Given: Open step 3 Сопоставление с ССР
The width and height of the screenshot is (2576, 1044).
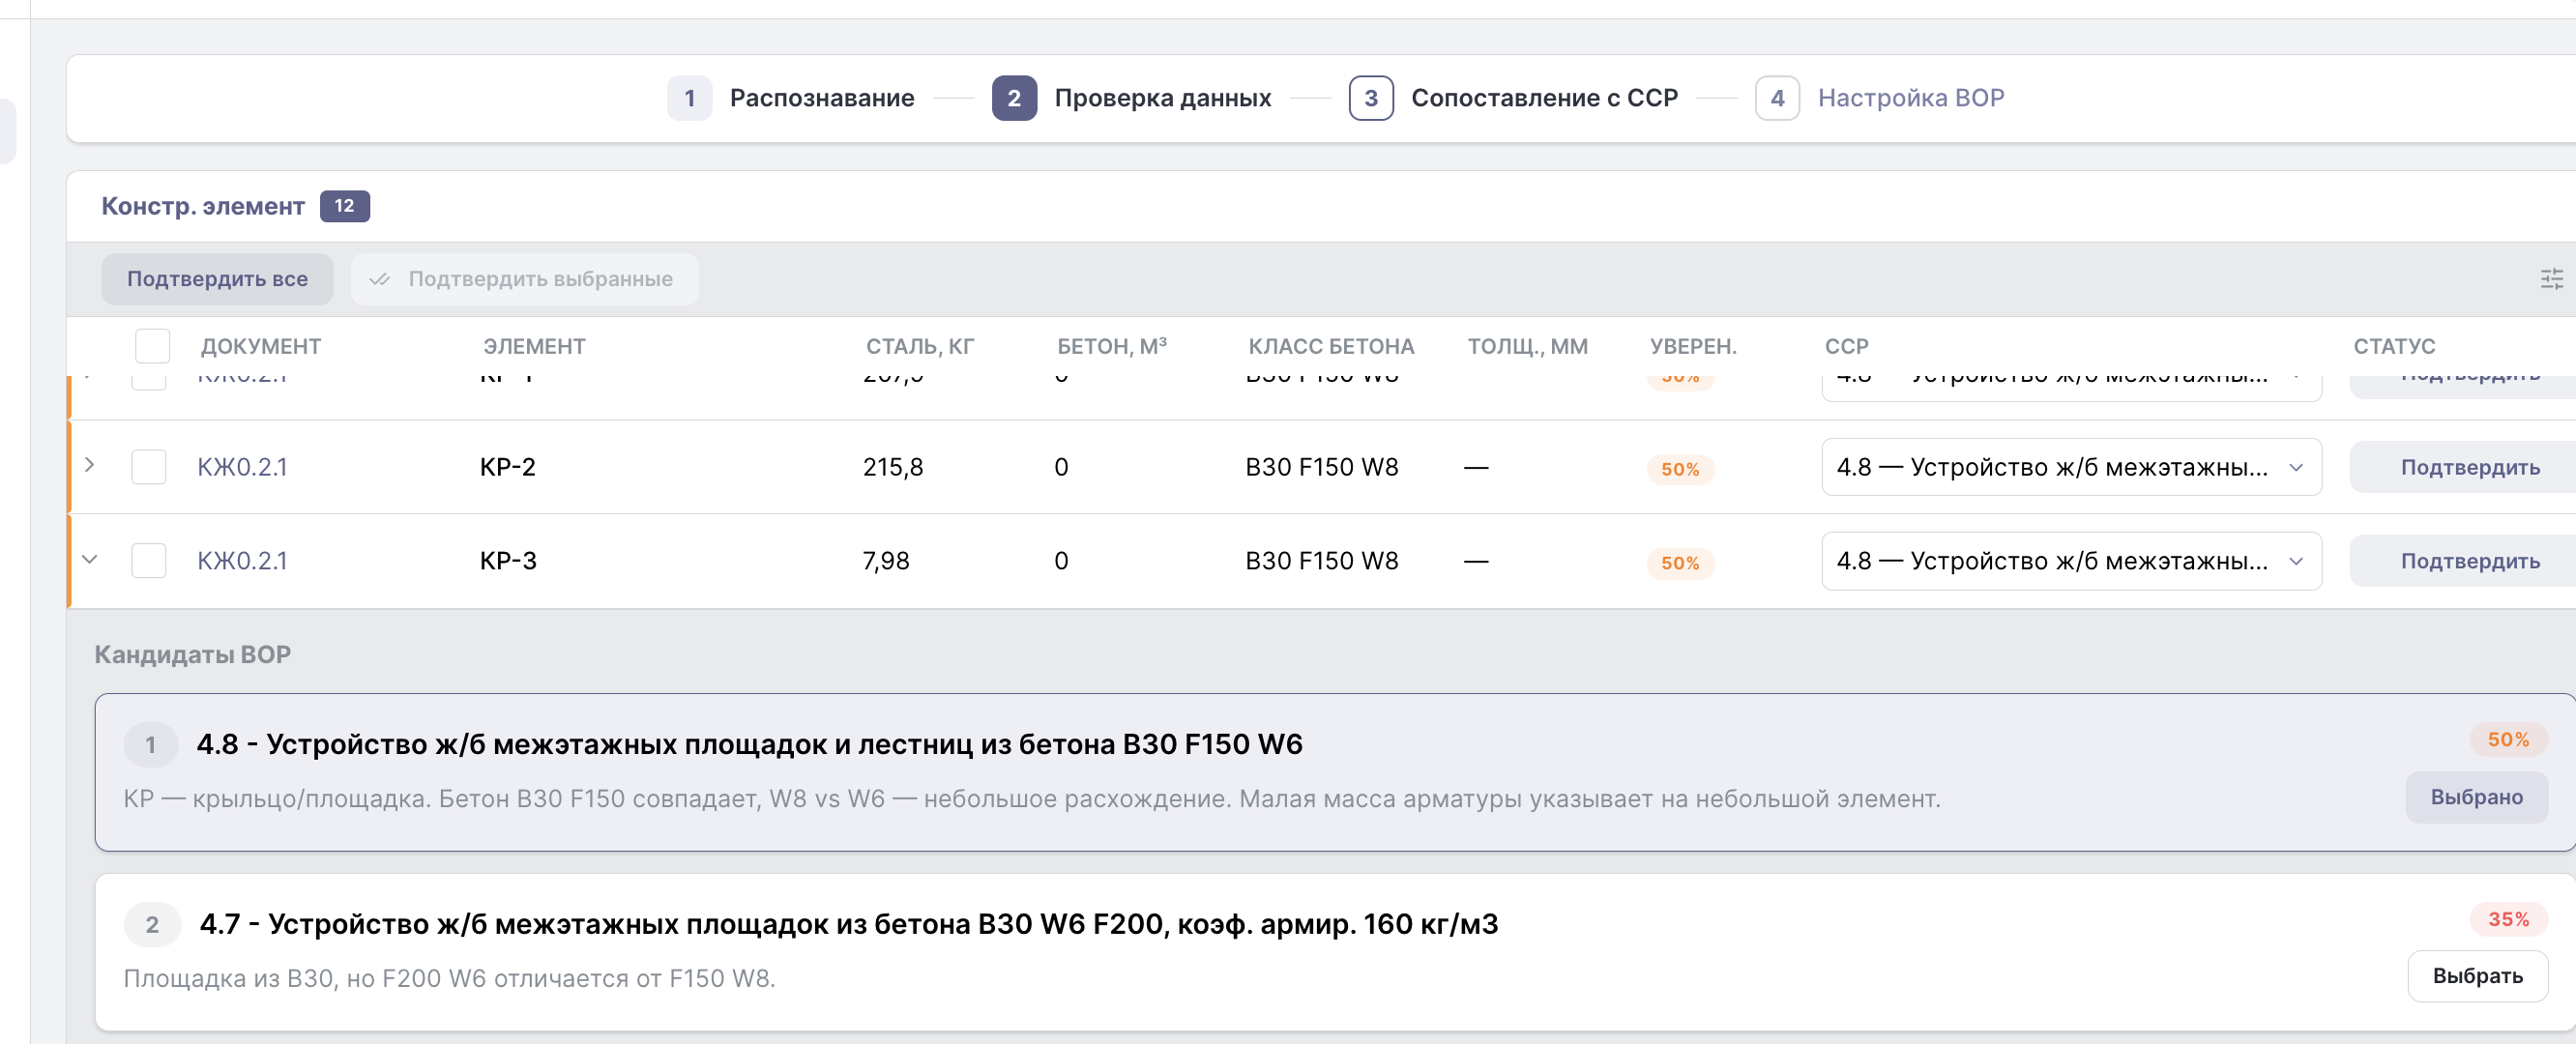Looking at the screenshot, I should (1513, 98).
